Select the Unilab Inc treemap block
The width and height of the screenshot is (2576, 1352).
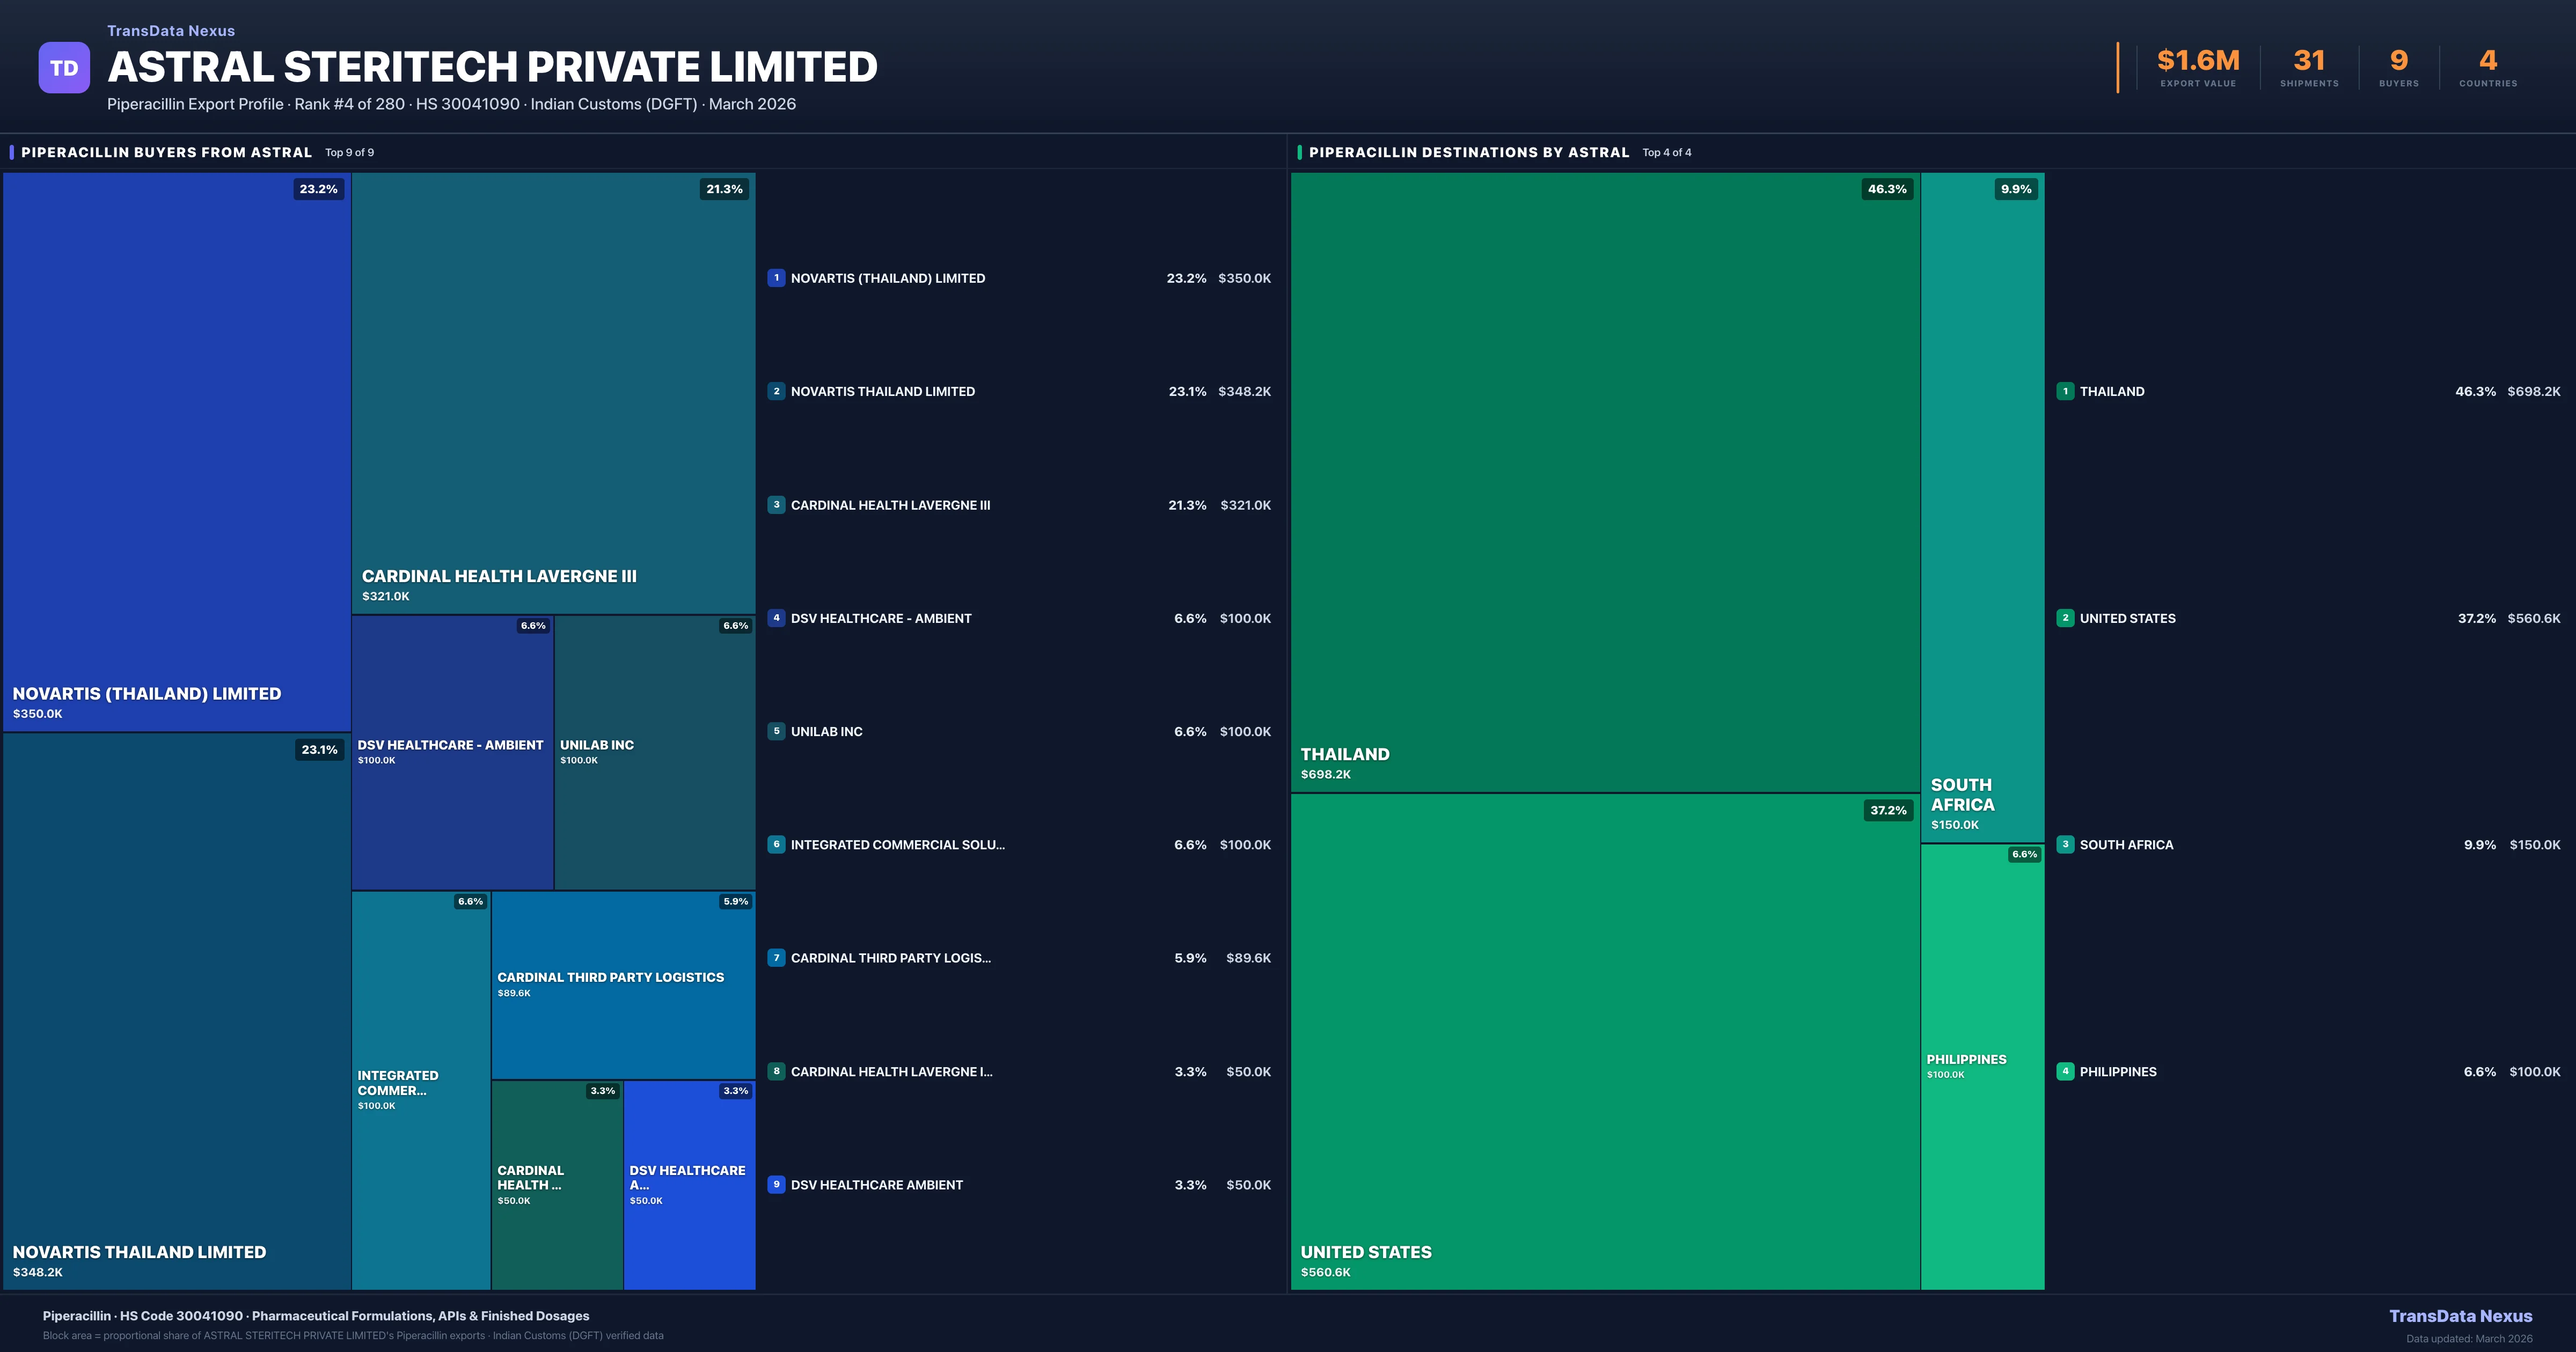(654, 752)
